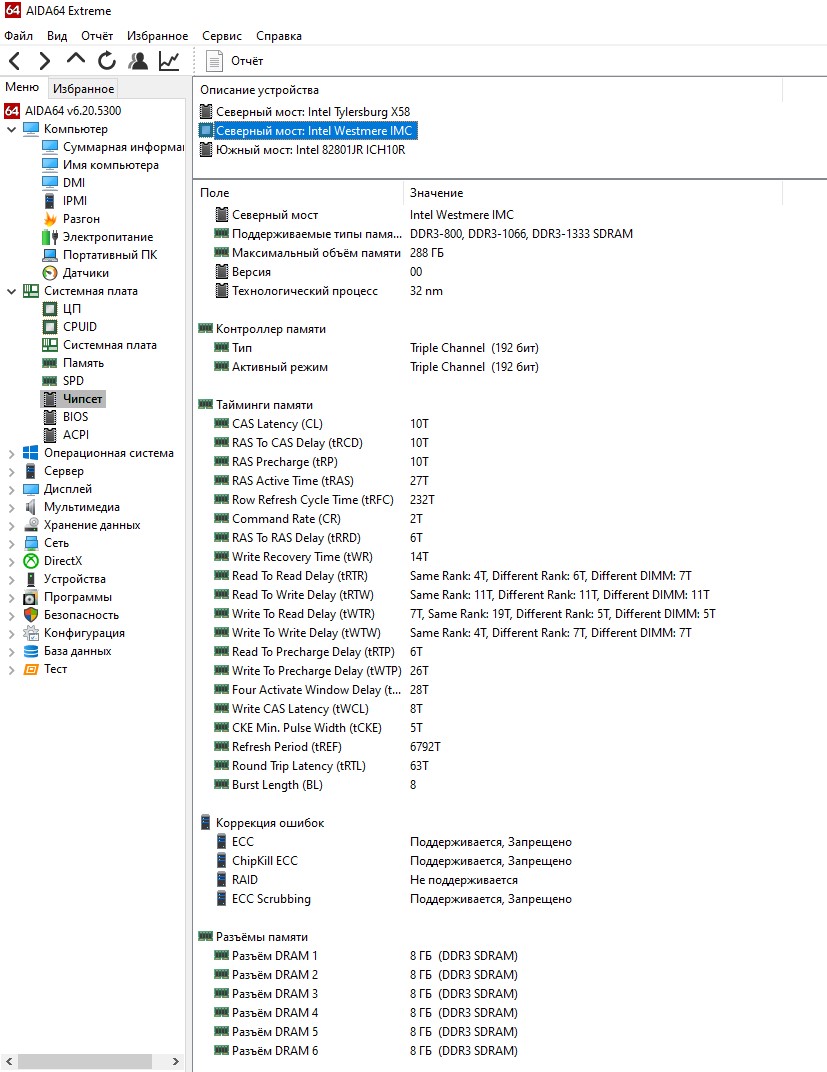Open the Избранное menu in menu bar
Image resolution: width=827 pixels, height=1072 pixels.
click(157, 36)
